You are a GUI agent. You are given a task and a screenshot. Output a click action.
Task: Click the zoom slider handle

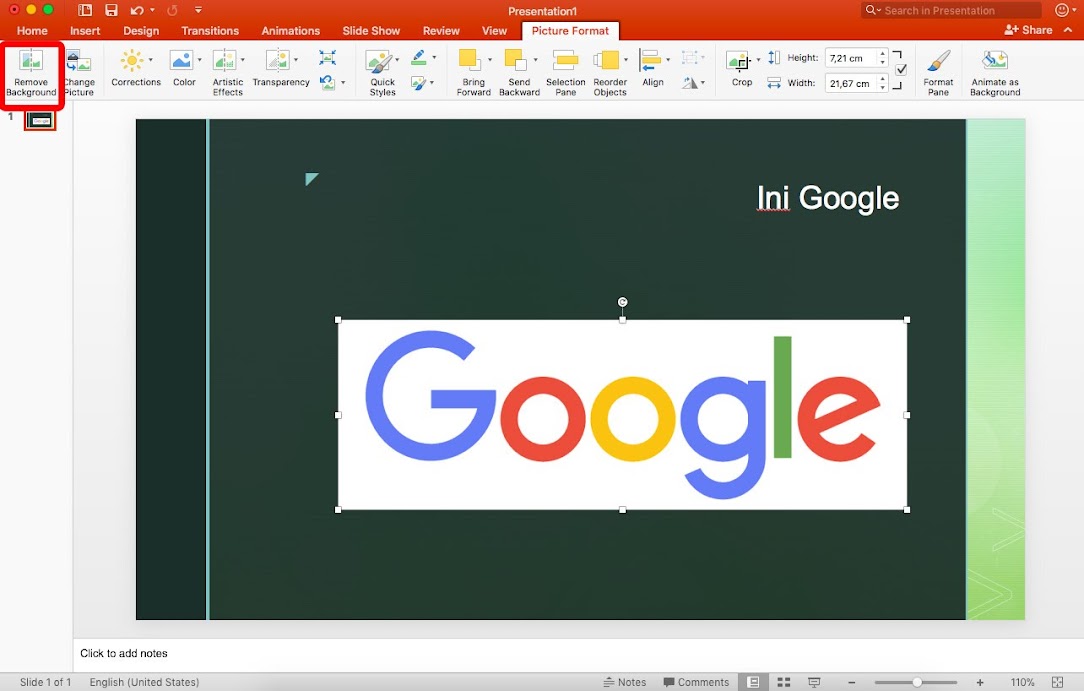(x=917, y=682)
